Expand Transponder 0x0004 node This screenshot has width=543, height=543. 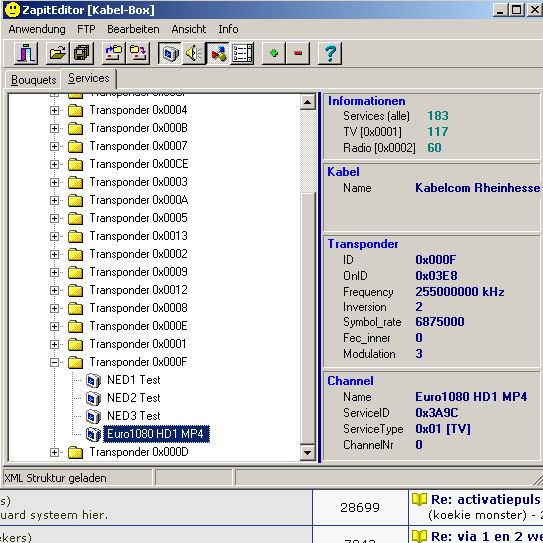point(54,110)
